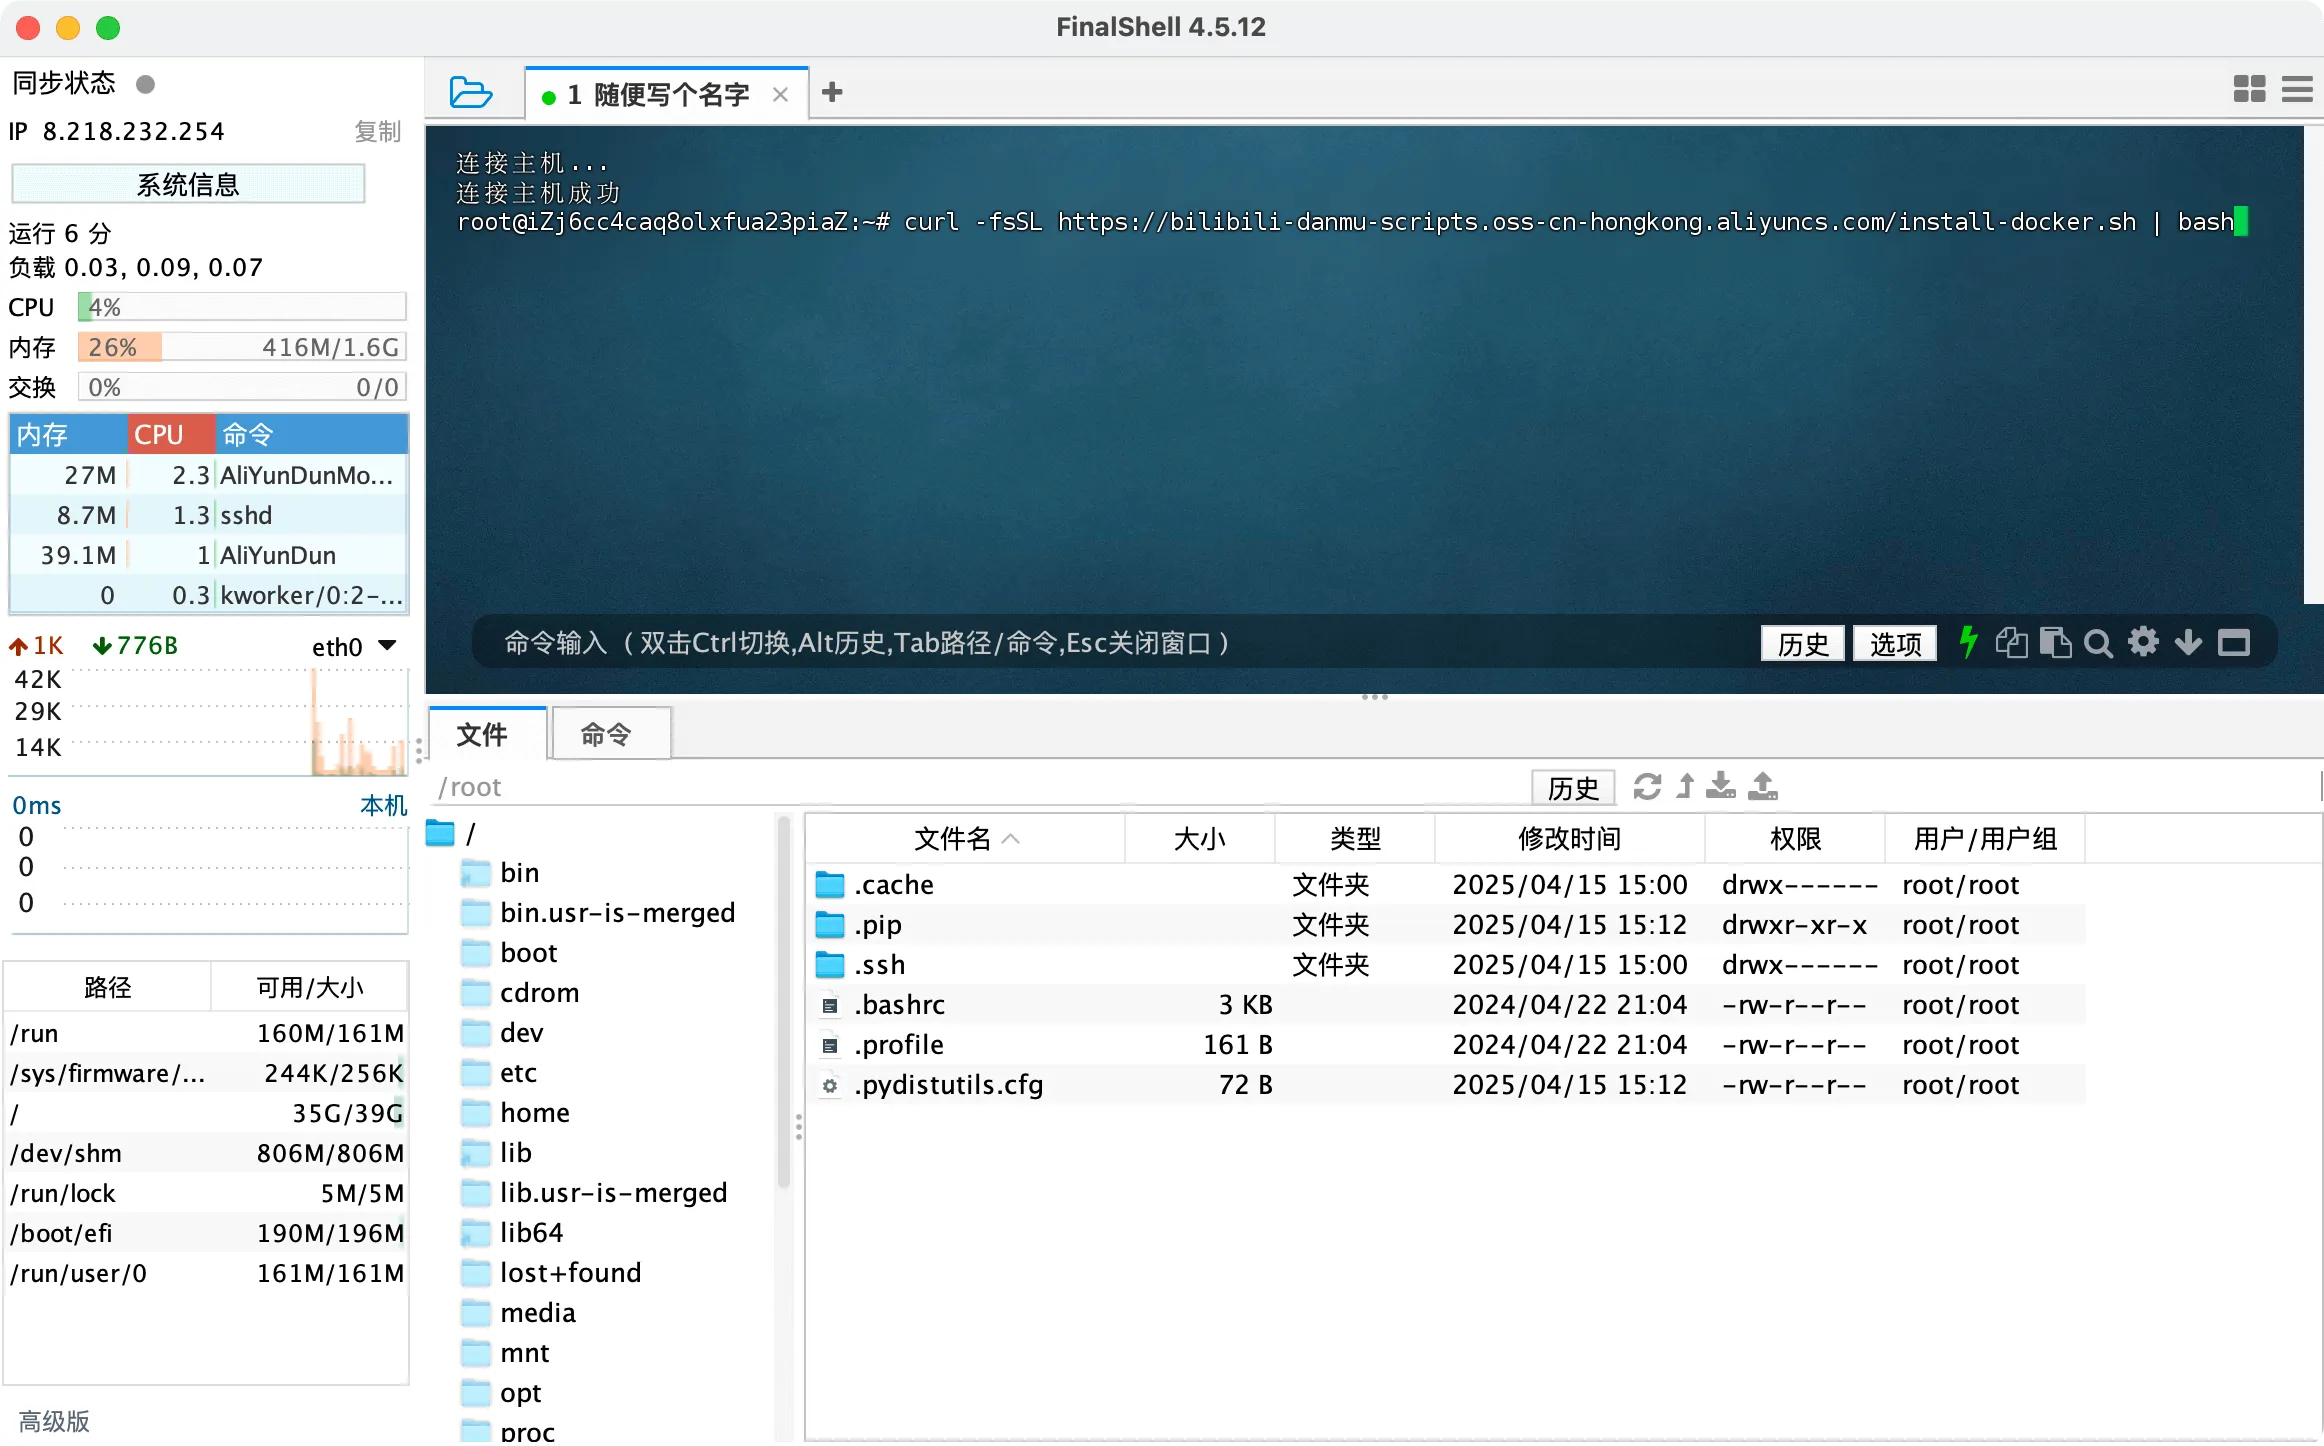
Task: Click 复制 to copy the IP
Action: 377,132
